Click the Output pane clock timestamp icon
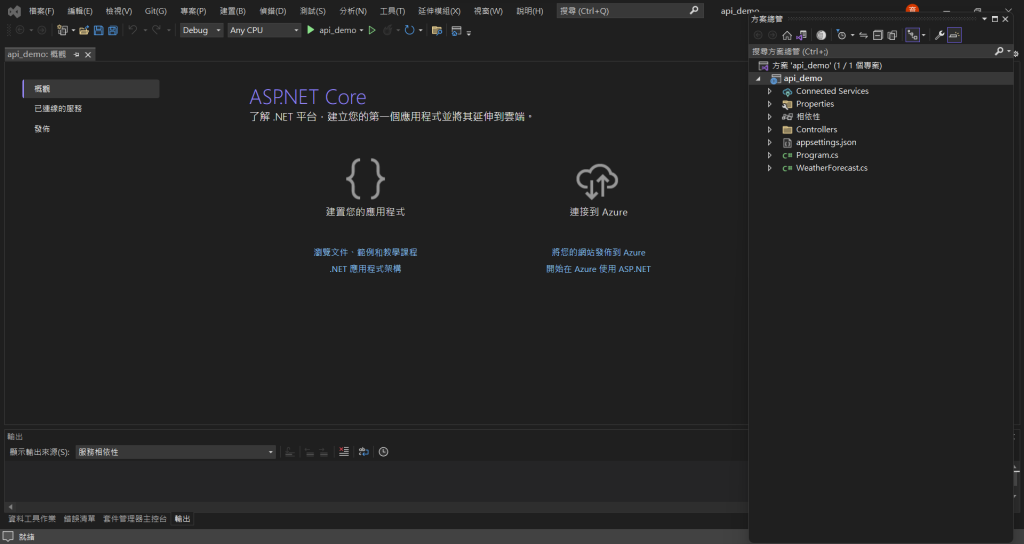Viewport: 1024px width, 544px height. [x=383, y=452]
